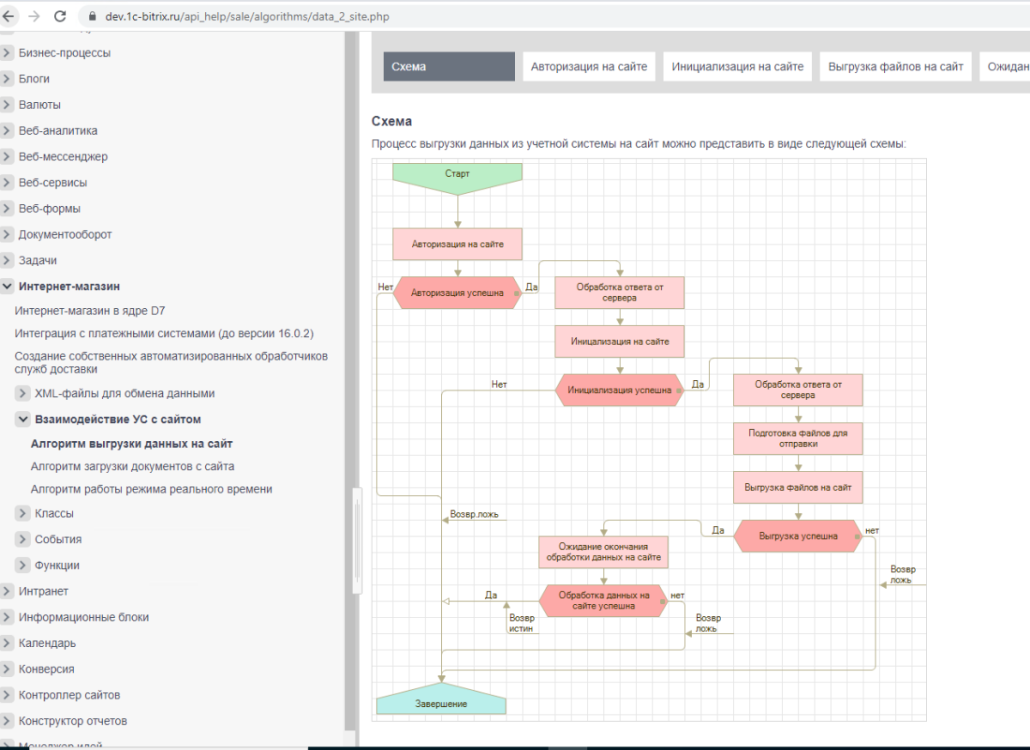Expand the XML-файлы для обмена данными node

(23, 394)
